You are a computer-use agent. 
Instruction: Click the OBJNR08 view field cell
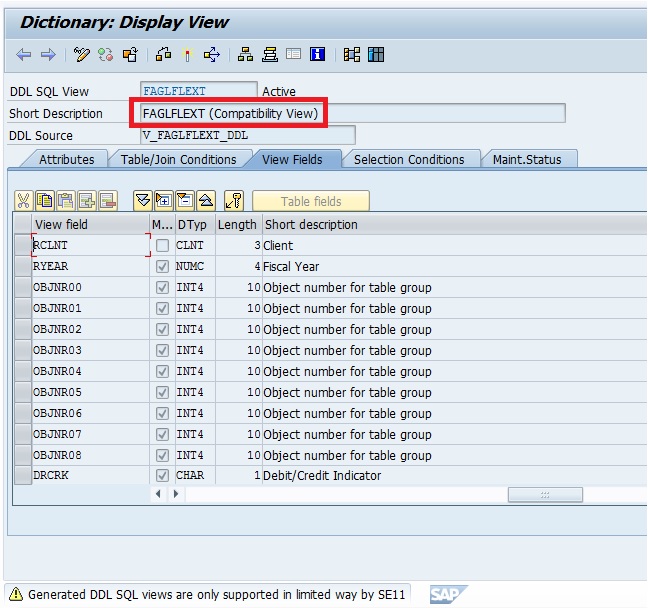click(91, 455)
